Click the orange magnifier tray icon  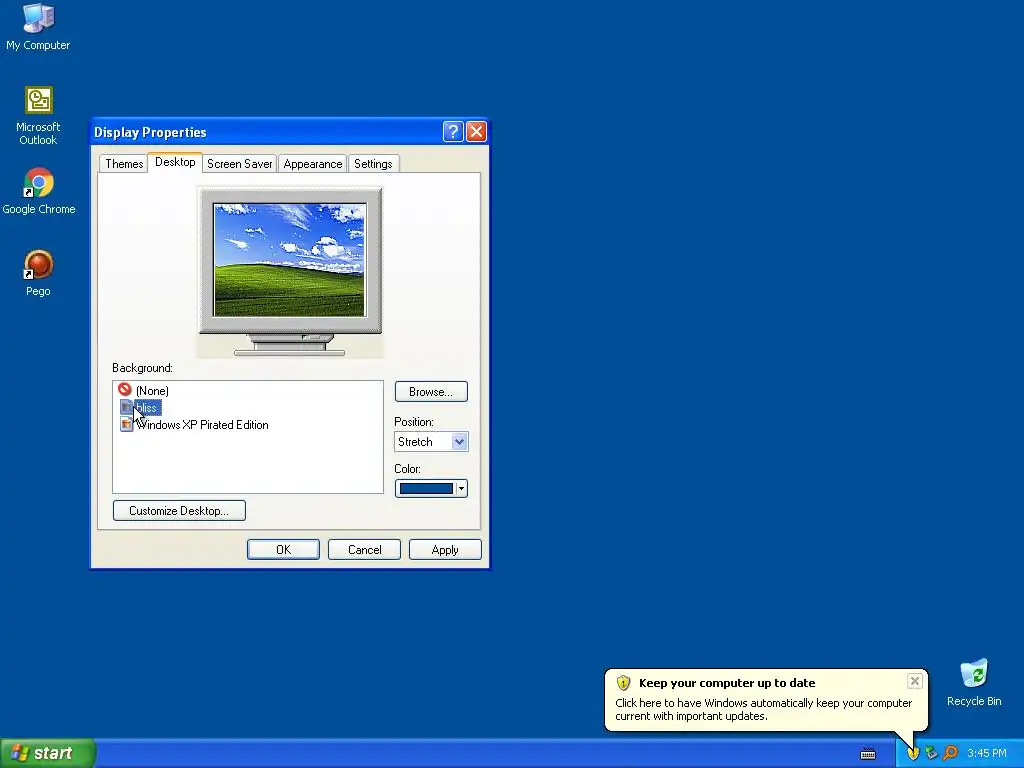(x=950, y=753)
